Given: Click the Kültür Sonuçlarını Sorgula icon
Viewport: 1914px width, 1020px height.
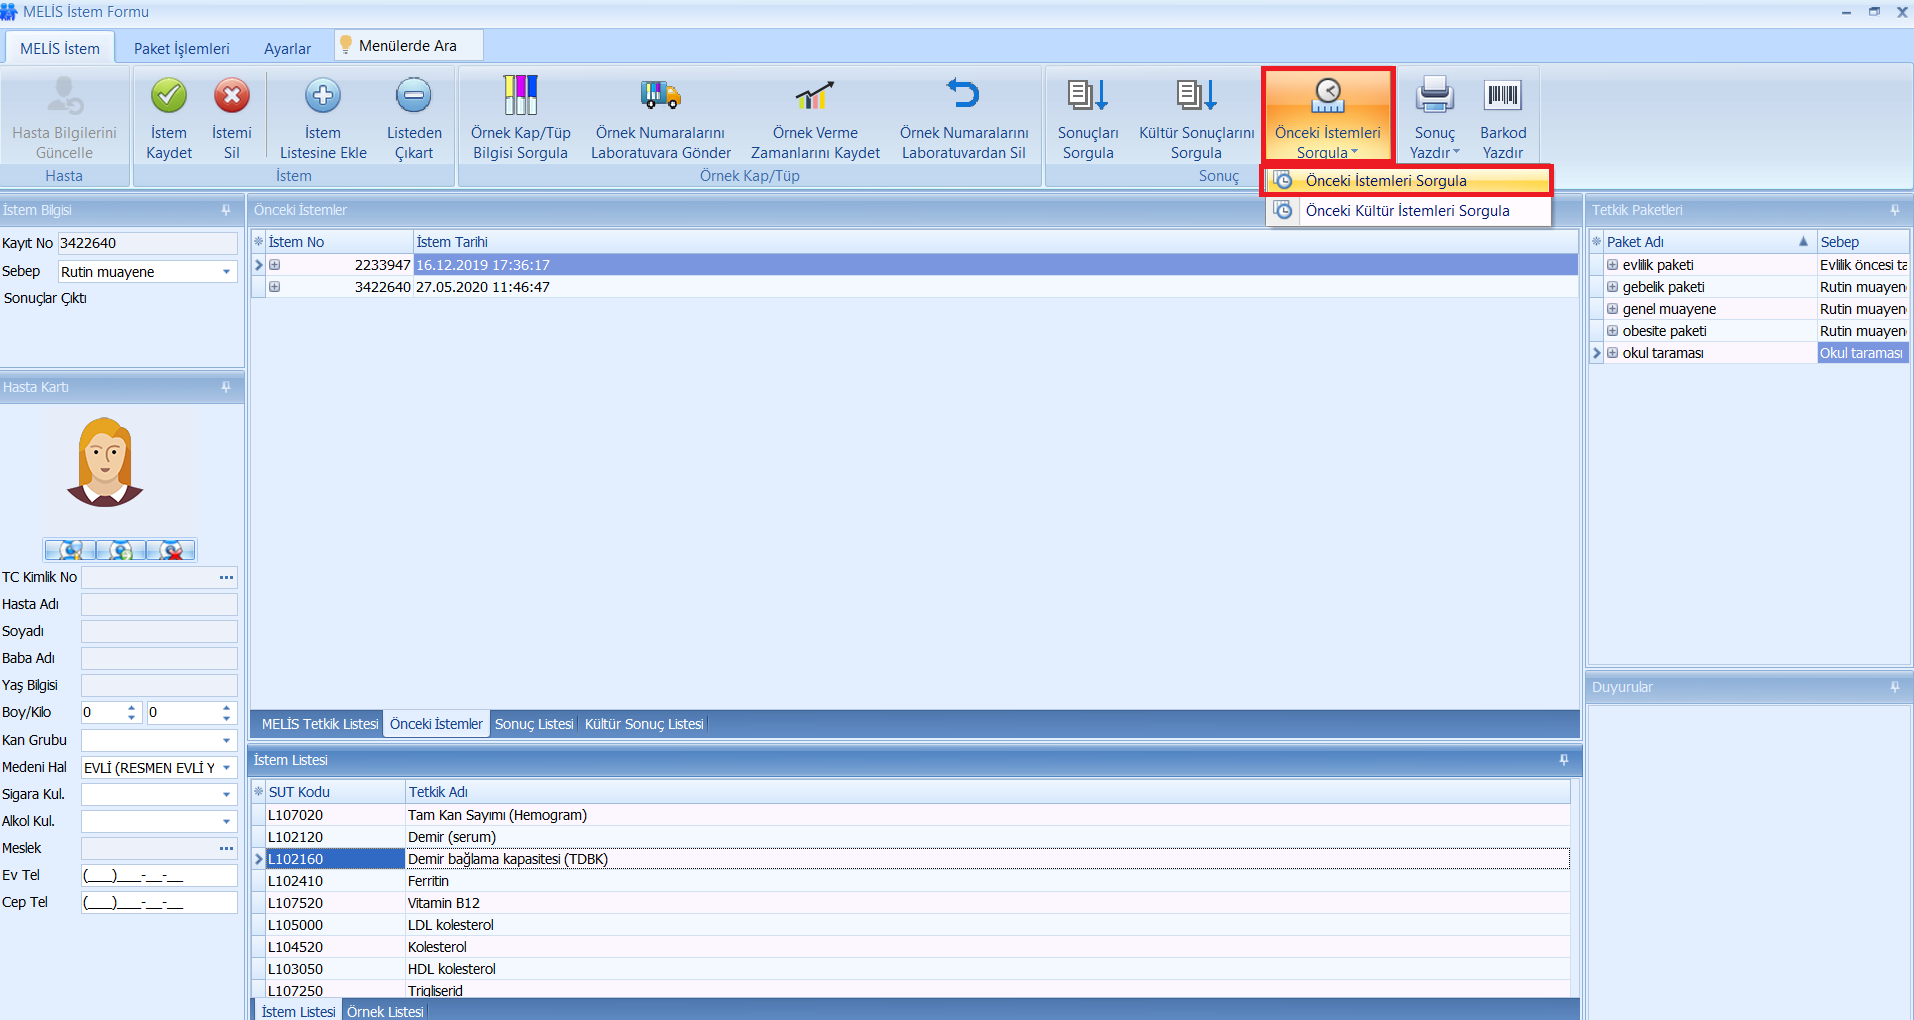Looking at the screenshot, I should coord(1196,95).
